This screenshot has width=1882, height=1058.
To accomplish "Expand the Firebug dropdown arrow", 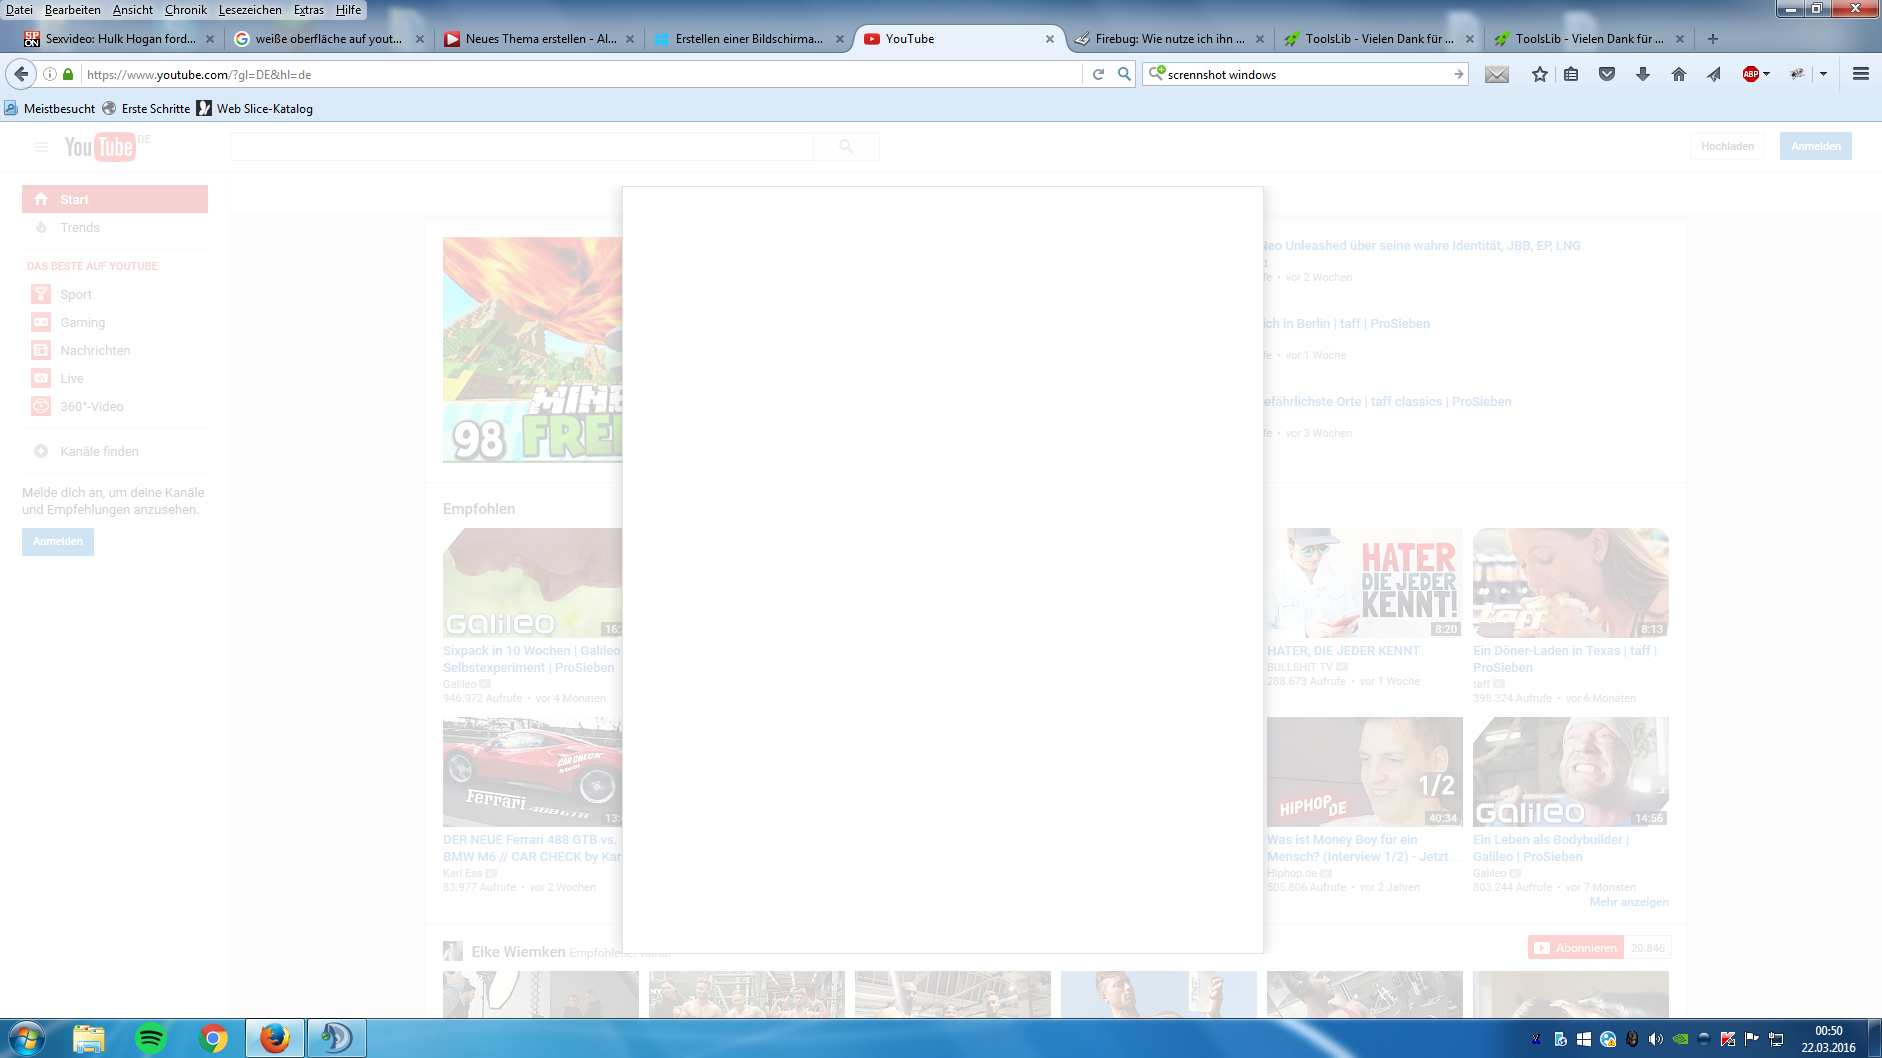I will click(1823, 74).
